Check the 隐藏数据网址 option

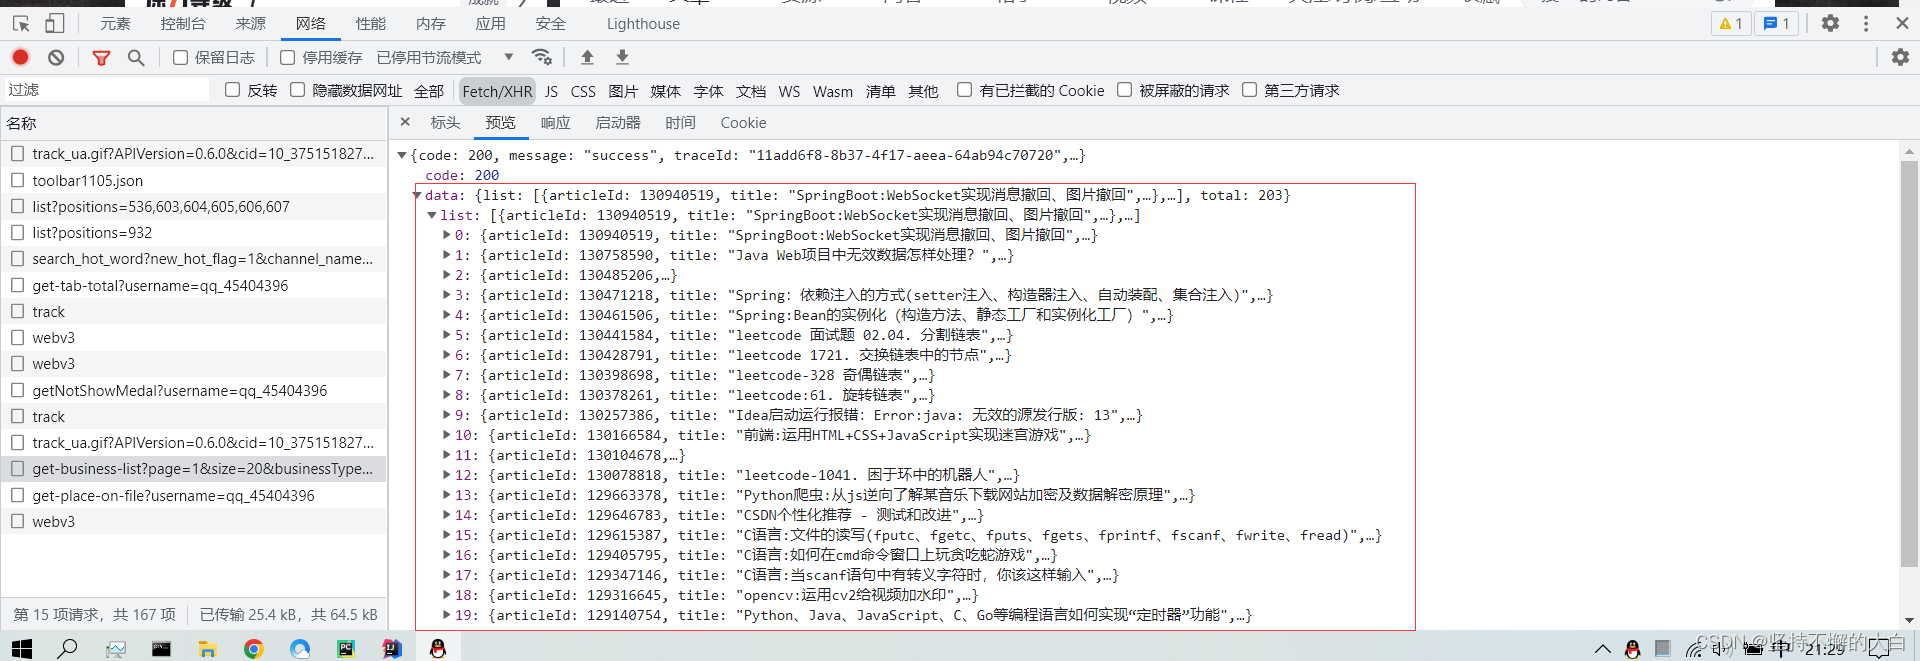[297, 90]
